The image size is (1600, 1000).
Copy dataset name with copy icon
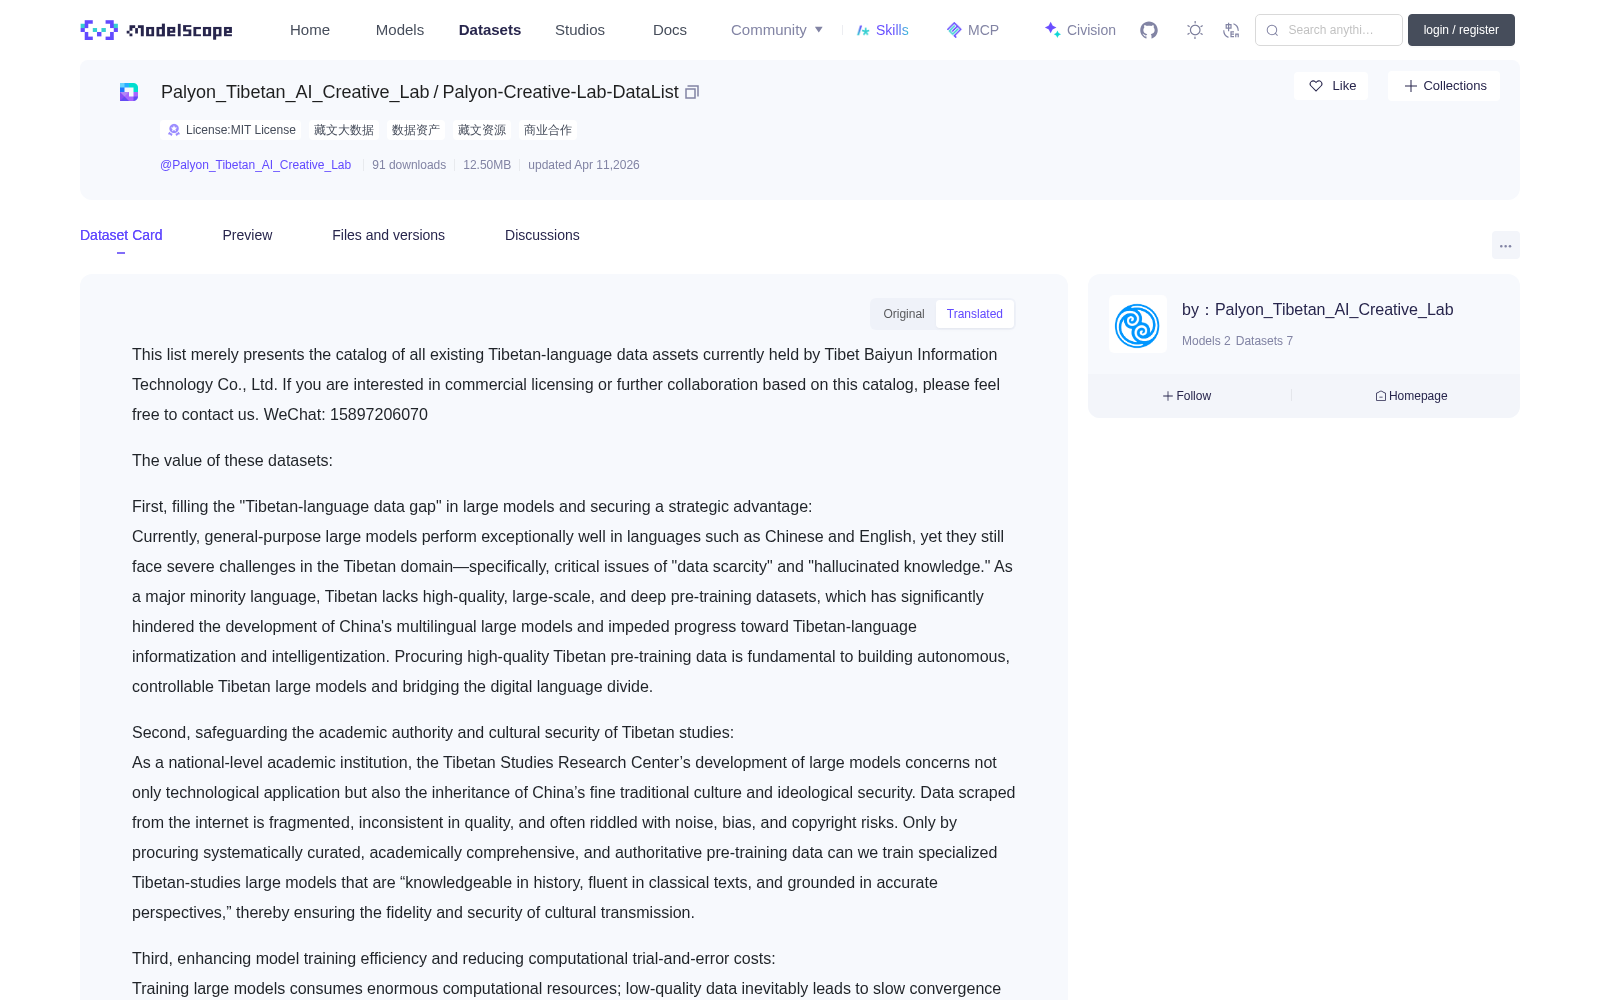point(692,92)
